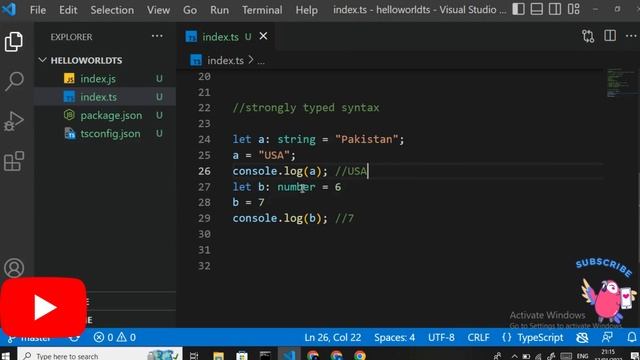This screenshot has height=360, width=640.
Task: Click the VS Code logo icon
Action: point(9,9)
